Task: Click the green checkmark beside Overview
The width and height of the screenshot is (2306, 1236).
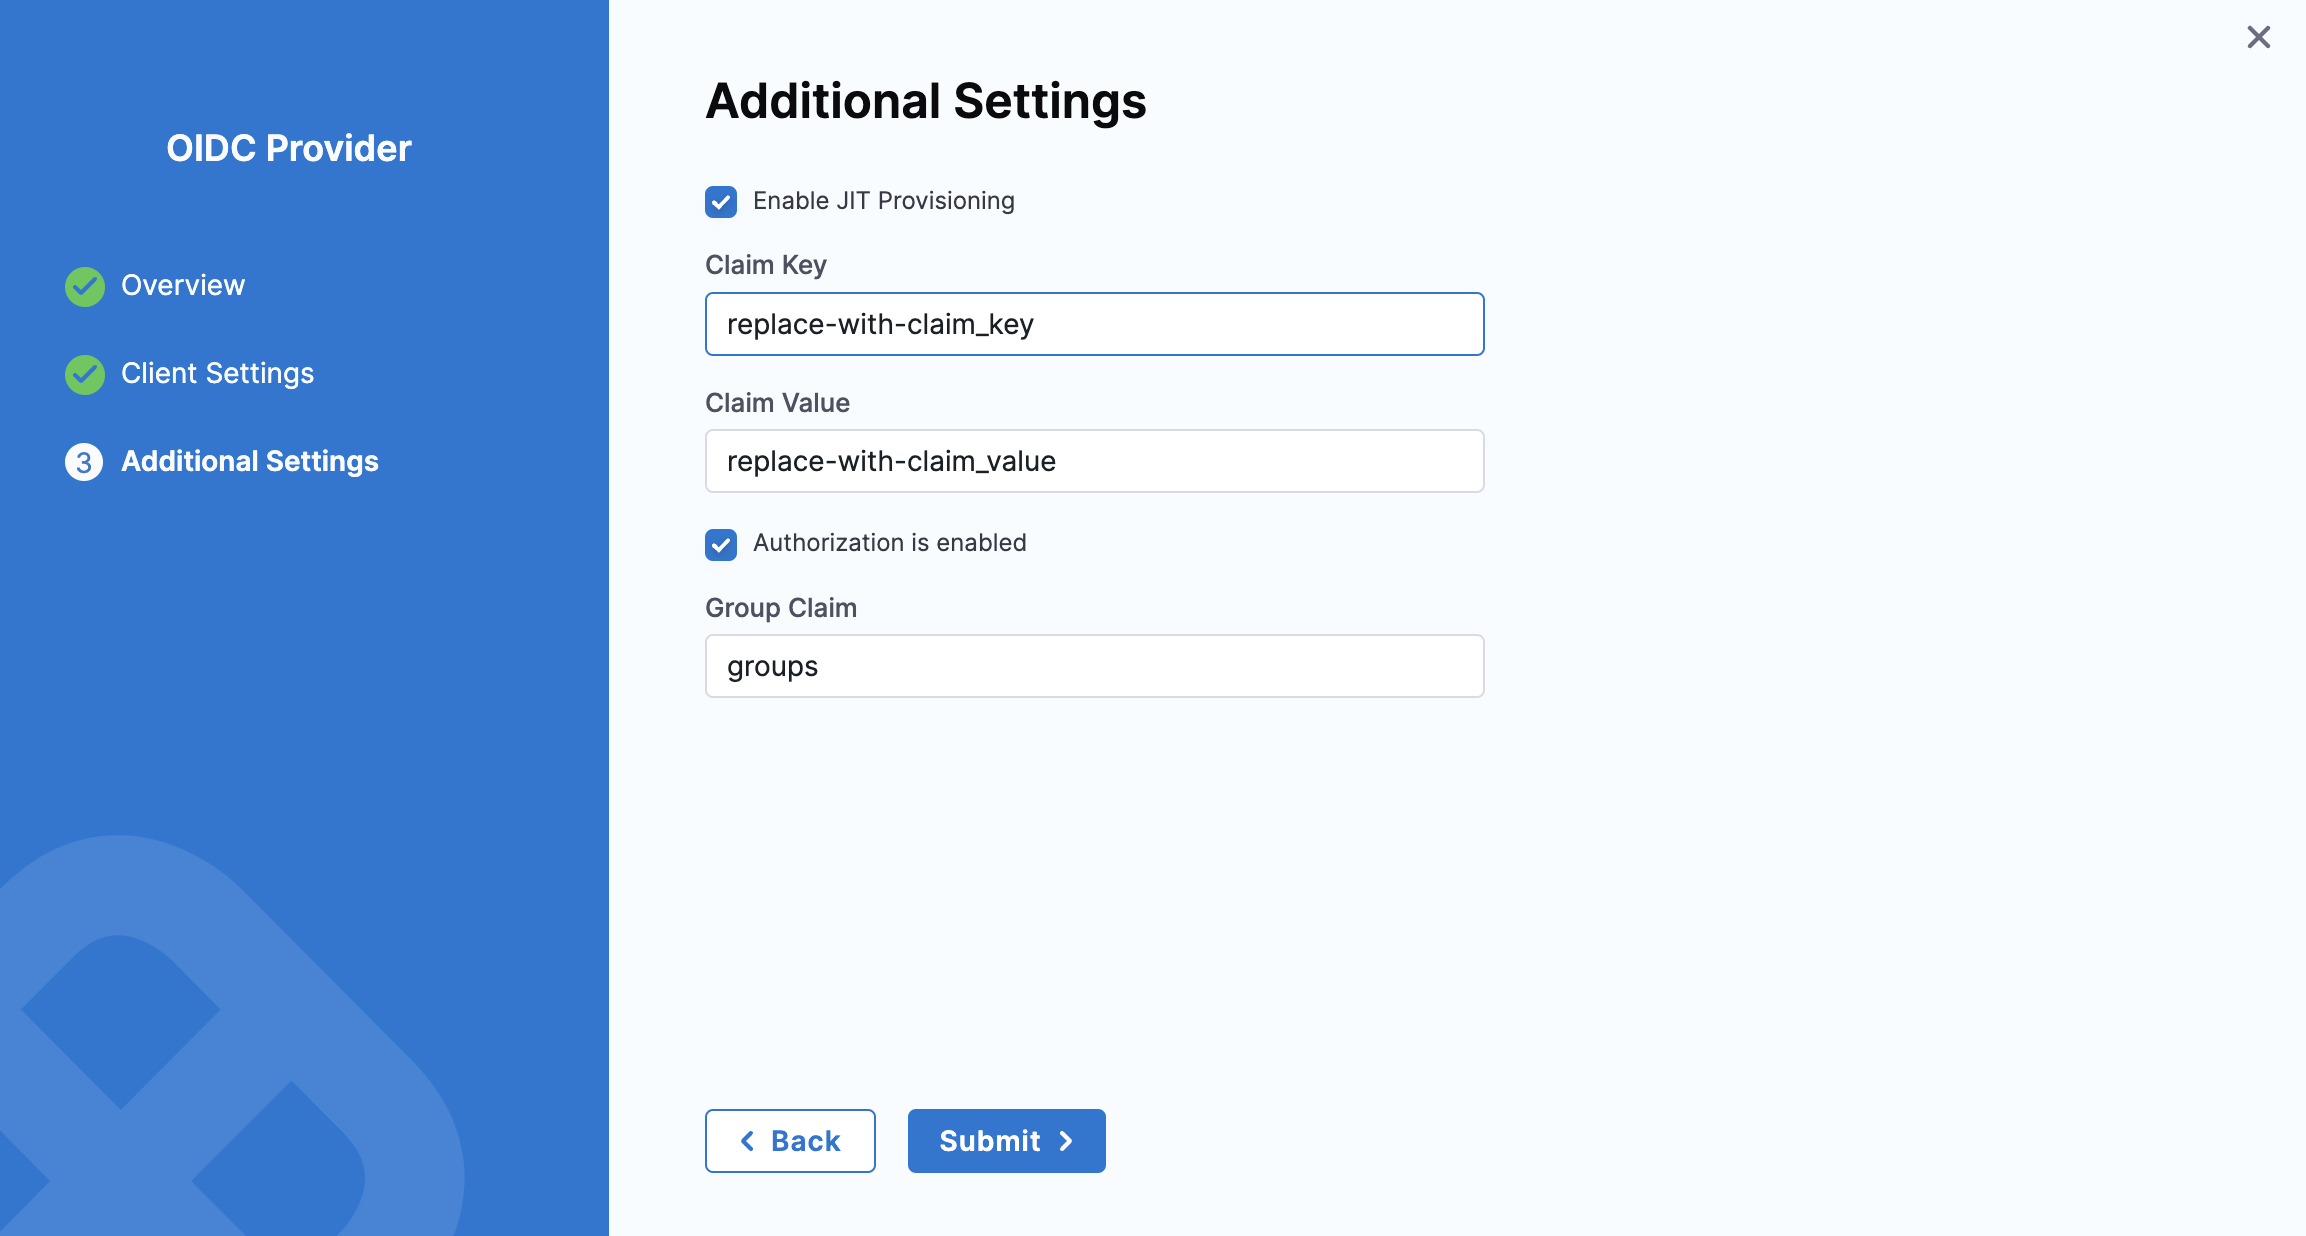Action: point(85,286)
